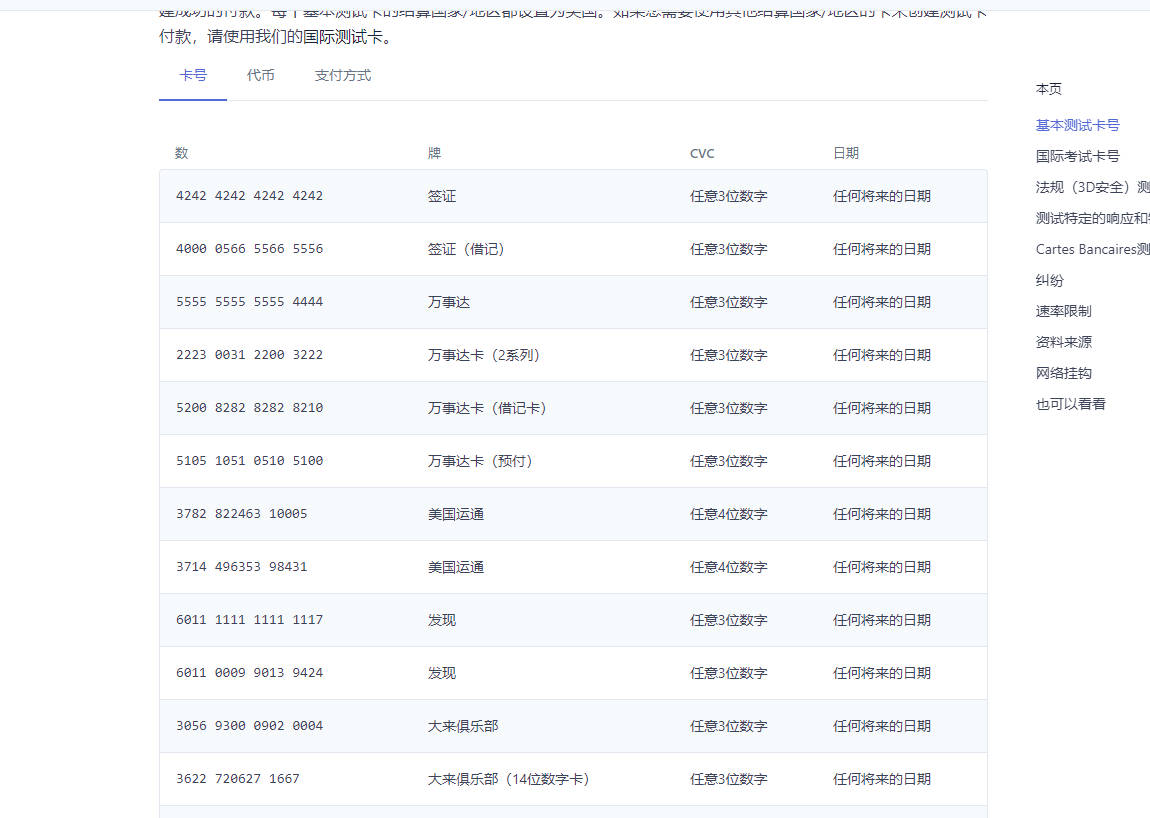This screenshot has height=818, width=1150.
Task: Select card number 5555 5555 5555 4444
Action: click(249, 302)
